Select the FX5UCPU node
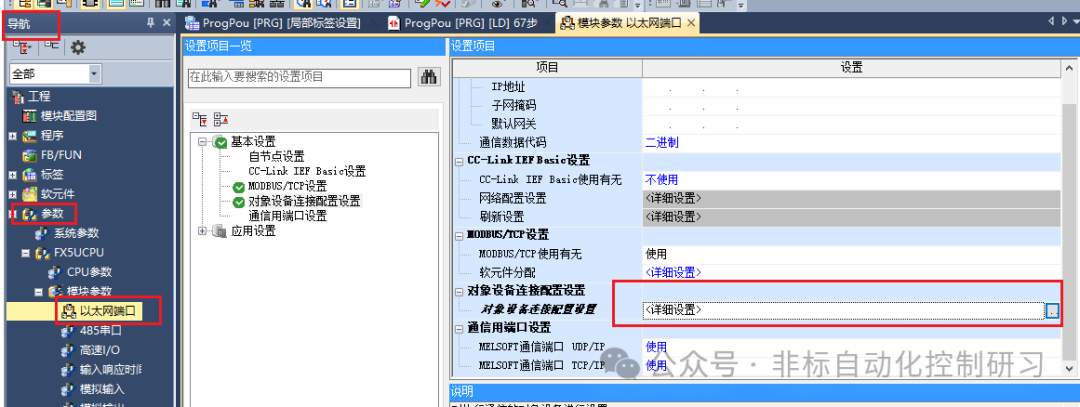This screenshot has width=1080, height=407. (x=79, y=252)
